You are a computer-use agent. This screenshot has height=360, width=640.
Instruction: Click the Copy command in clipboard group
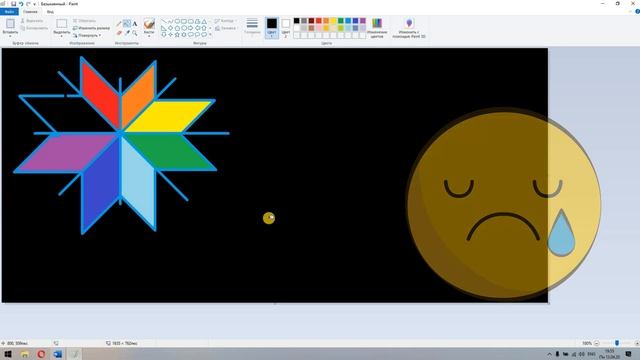(x=34, y=28)
